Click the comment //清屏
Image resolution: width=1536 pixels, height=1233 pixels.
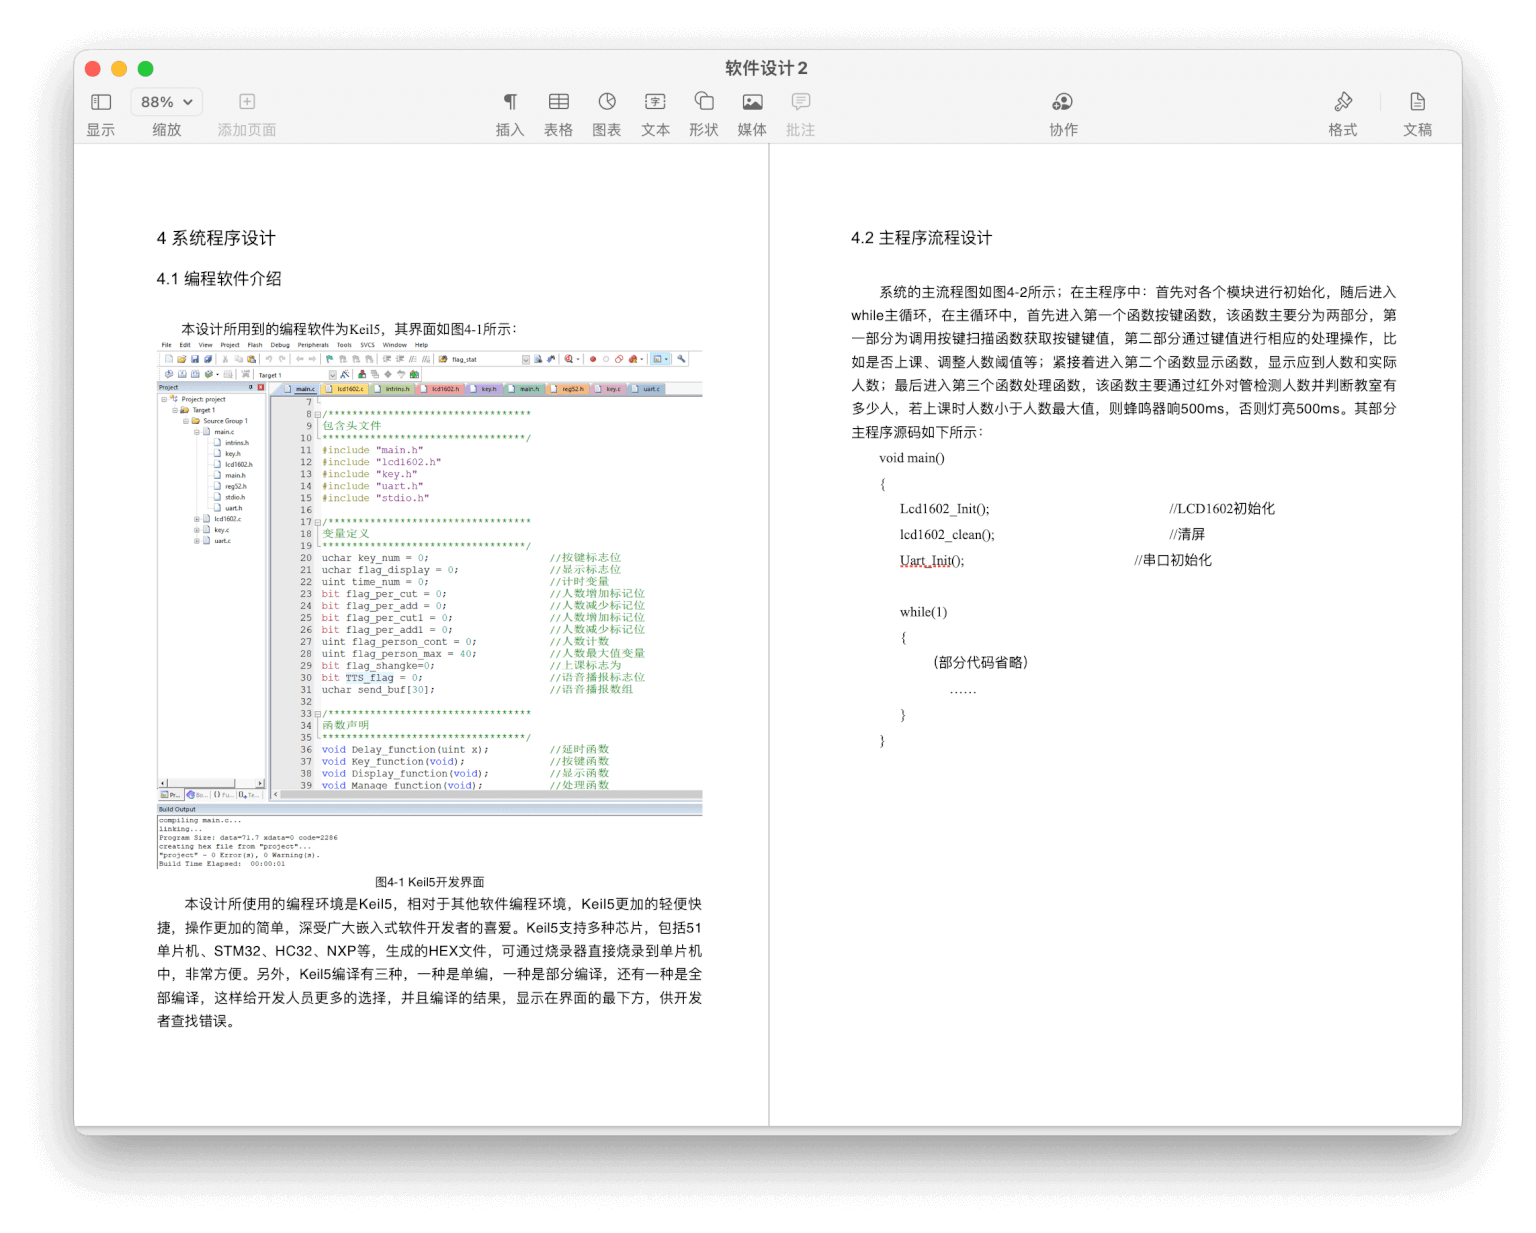pyautogui.click(x=1187, y=535)
